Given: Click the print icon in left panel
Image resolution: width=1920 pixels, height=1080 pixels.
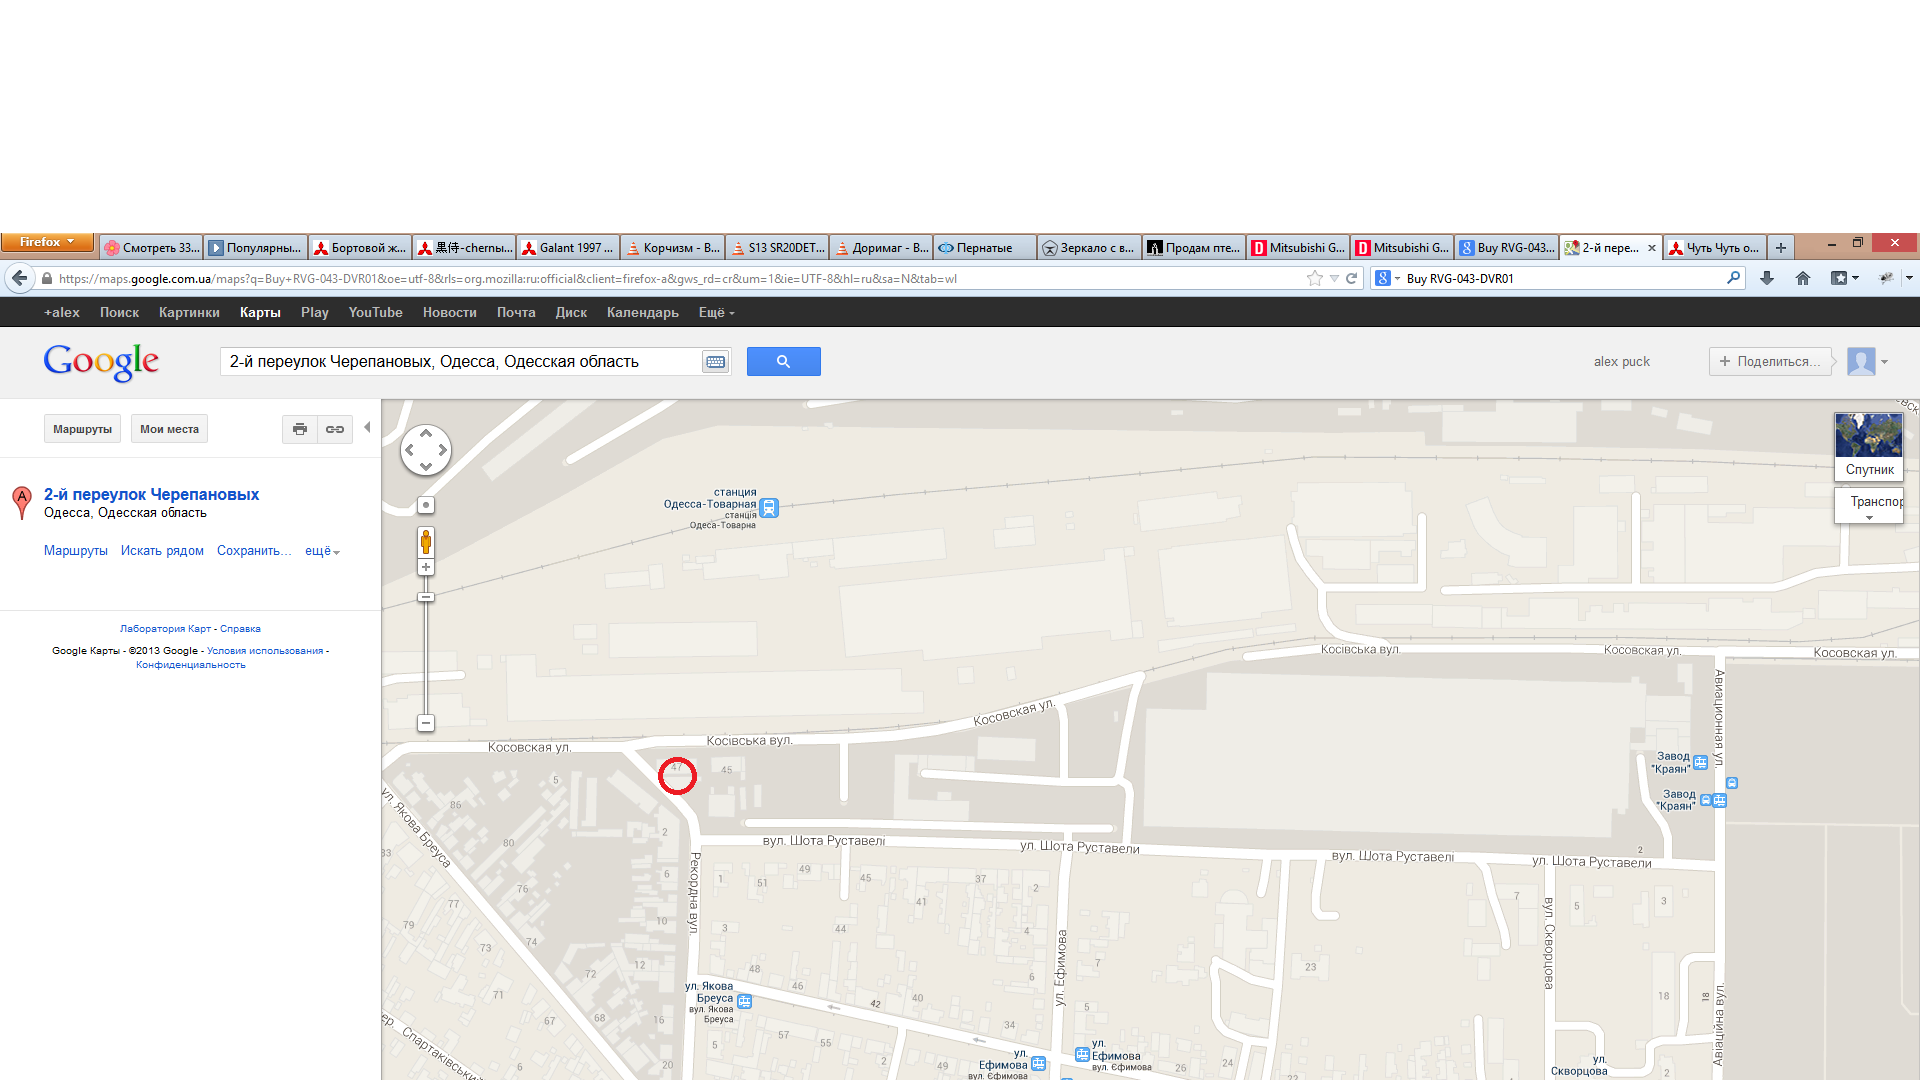Looking at the screenshot, I should (x=300, y=429).
